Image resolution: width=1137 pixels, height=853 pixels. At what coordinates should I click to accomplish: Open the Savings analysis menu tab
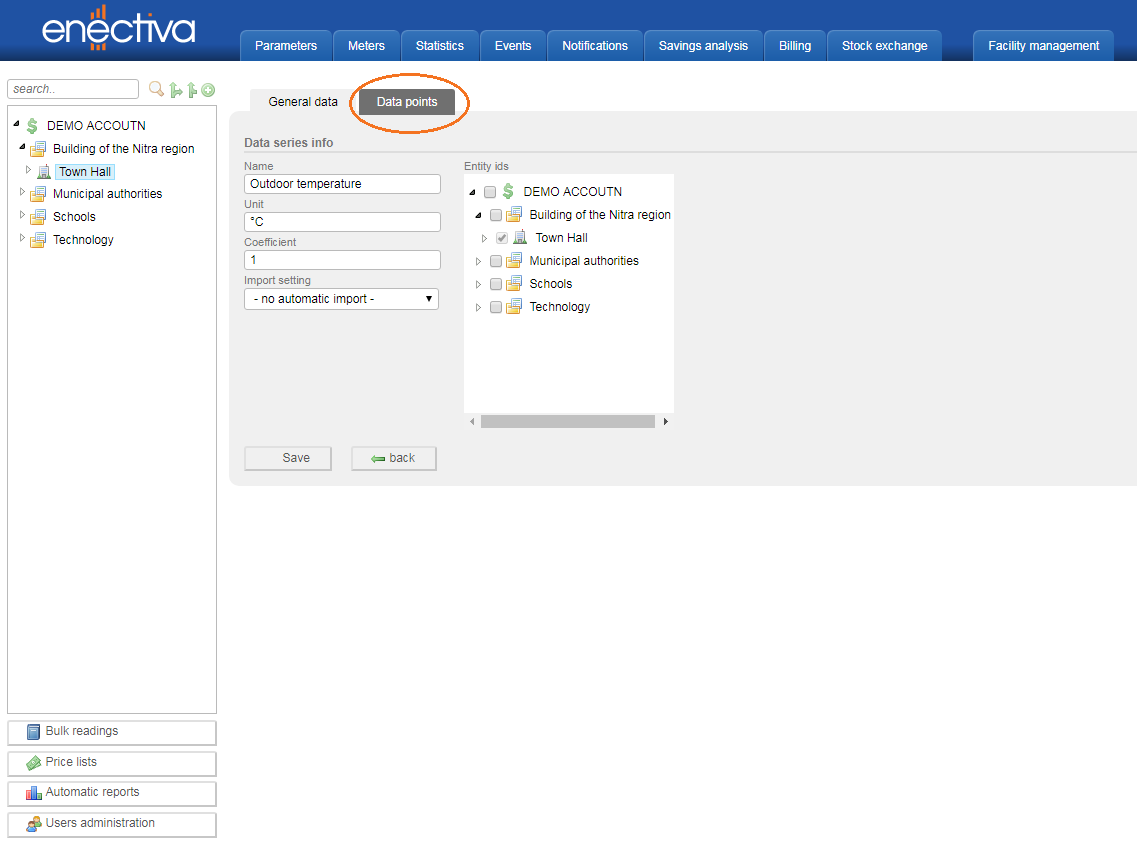703,46
